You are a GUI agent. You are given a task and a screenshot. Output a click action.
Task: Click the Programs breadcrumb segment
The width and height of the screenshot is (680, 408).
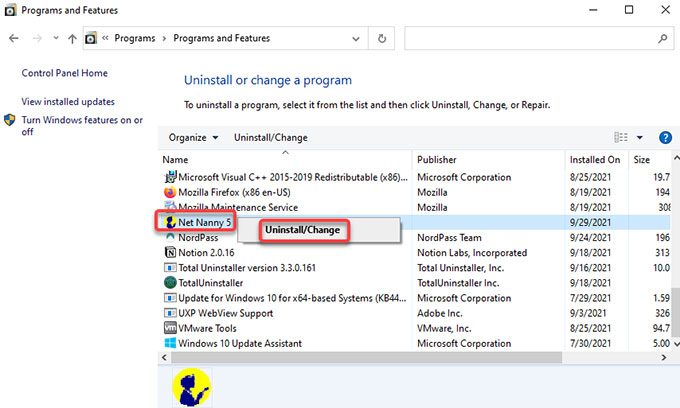click(x=134, y=38)
